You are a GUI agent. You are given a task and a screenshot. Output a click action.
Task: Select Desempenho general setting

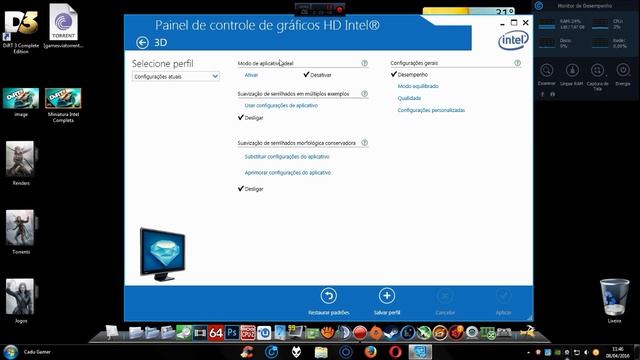[409, 75]
